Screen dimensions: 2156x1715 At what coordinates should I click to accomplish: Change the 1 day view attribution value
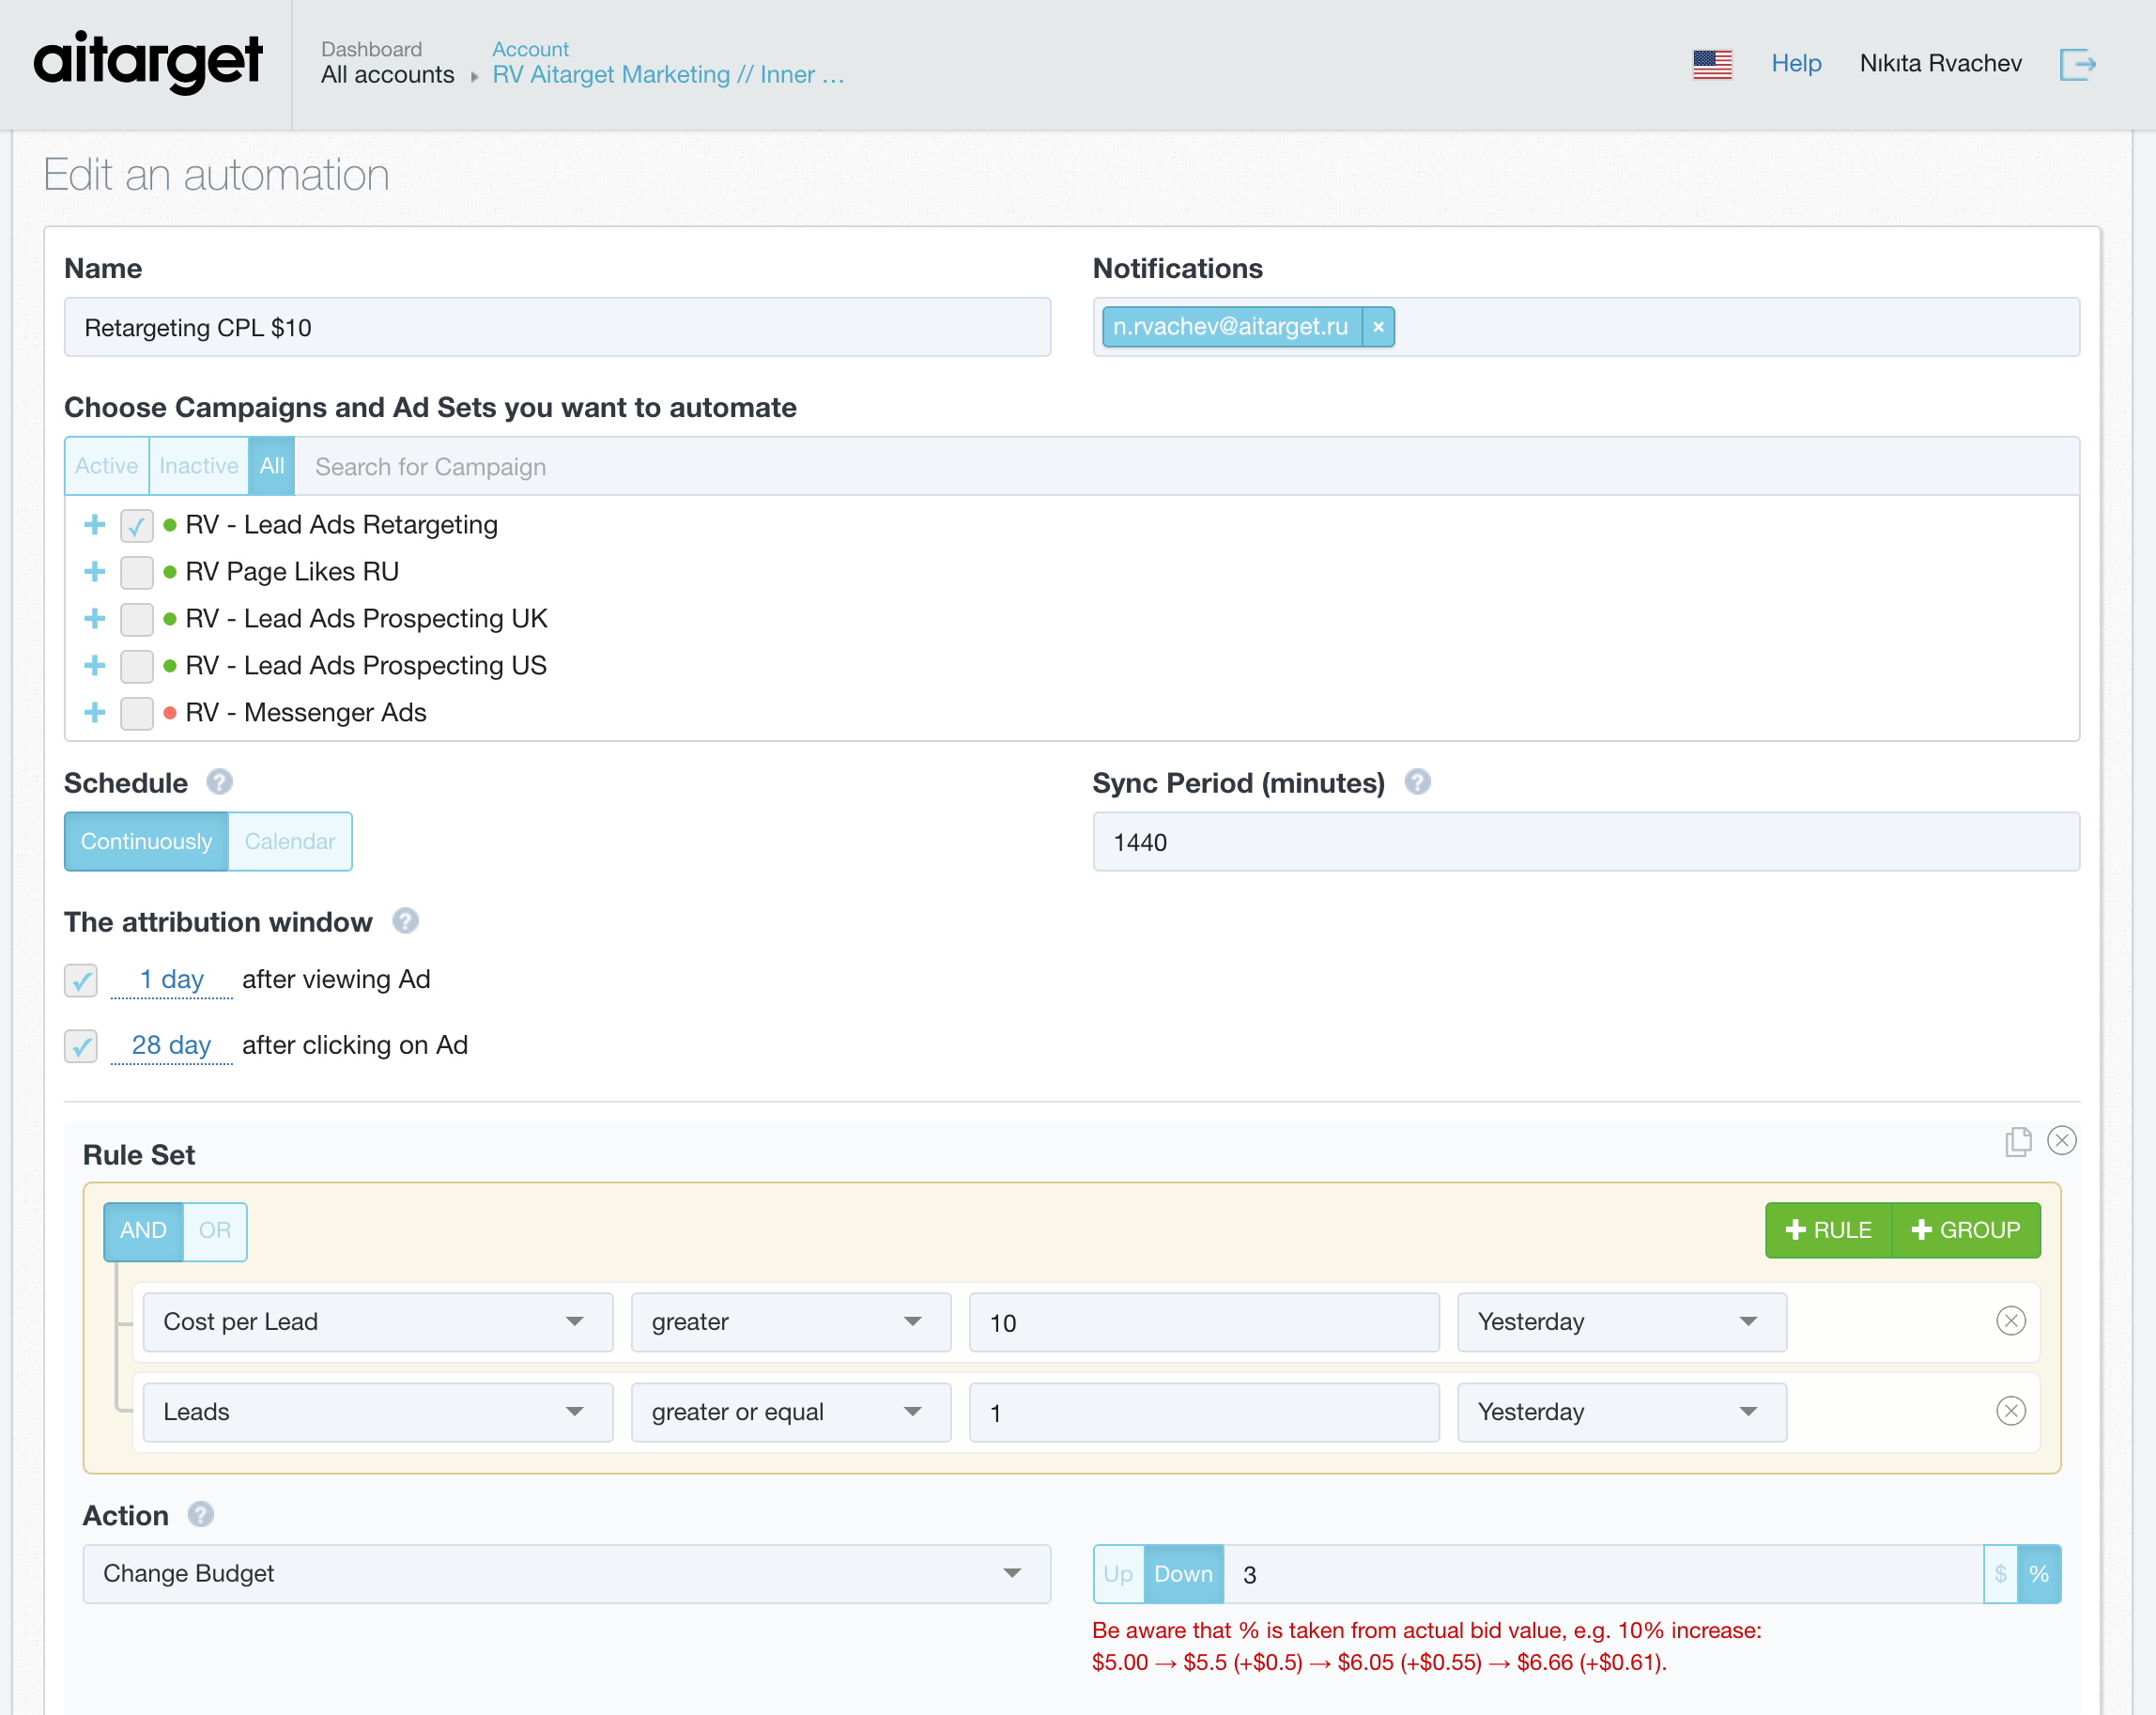tap(171, 980)
